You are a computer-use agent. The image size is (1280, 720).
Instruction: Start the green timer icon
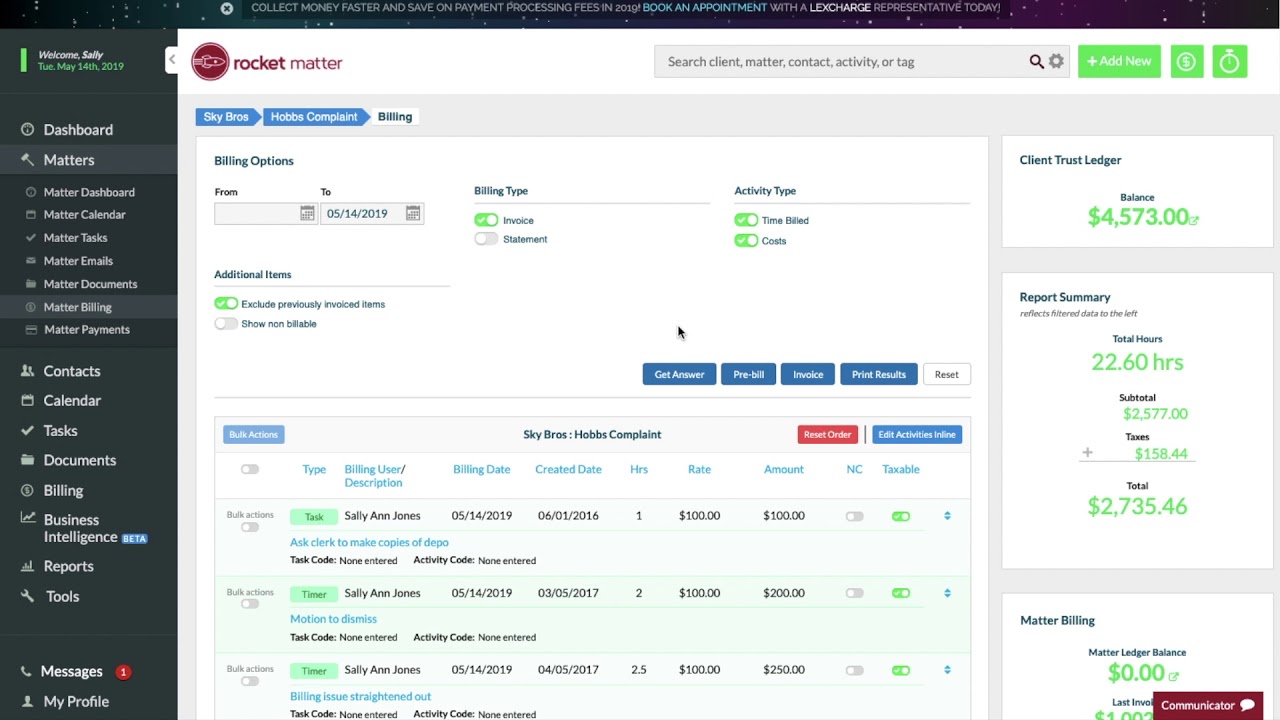point(1229,61)
